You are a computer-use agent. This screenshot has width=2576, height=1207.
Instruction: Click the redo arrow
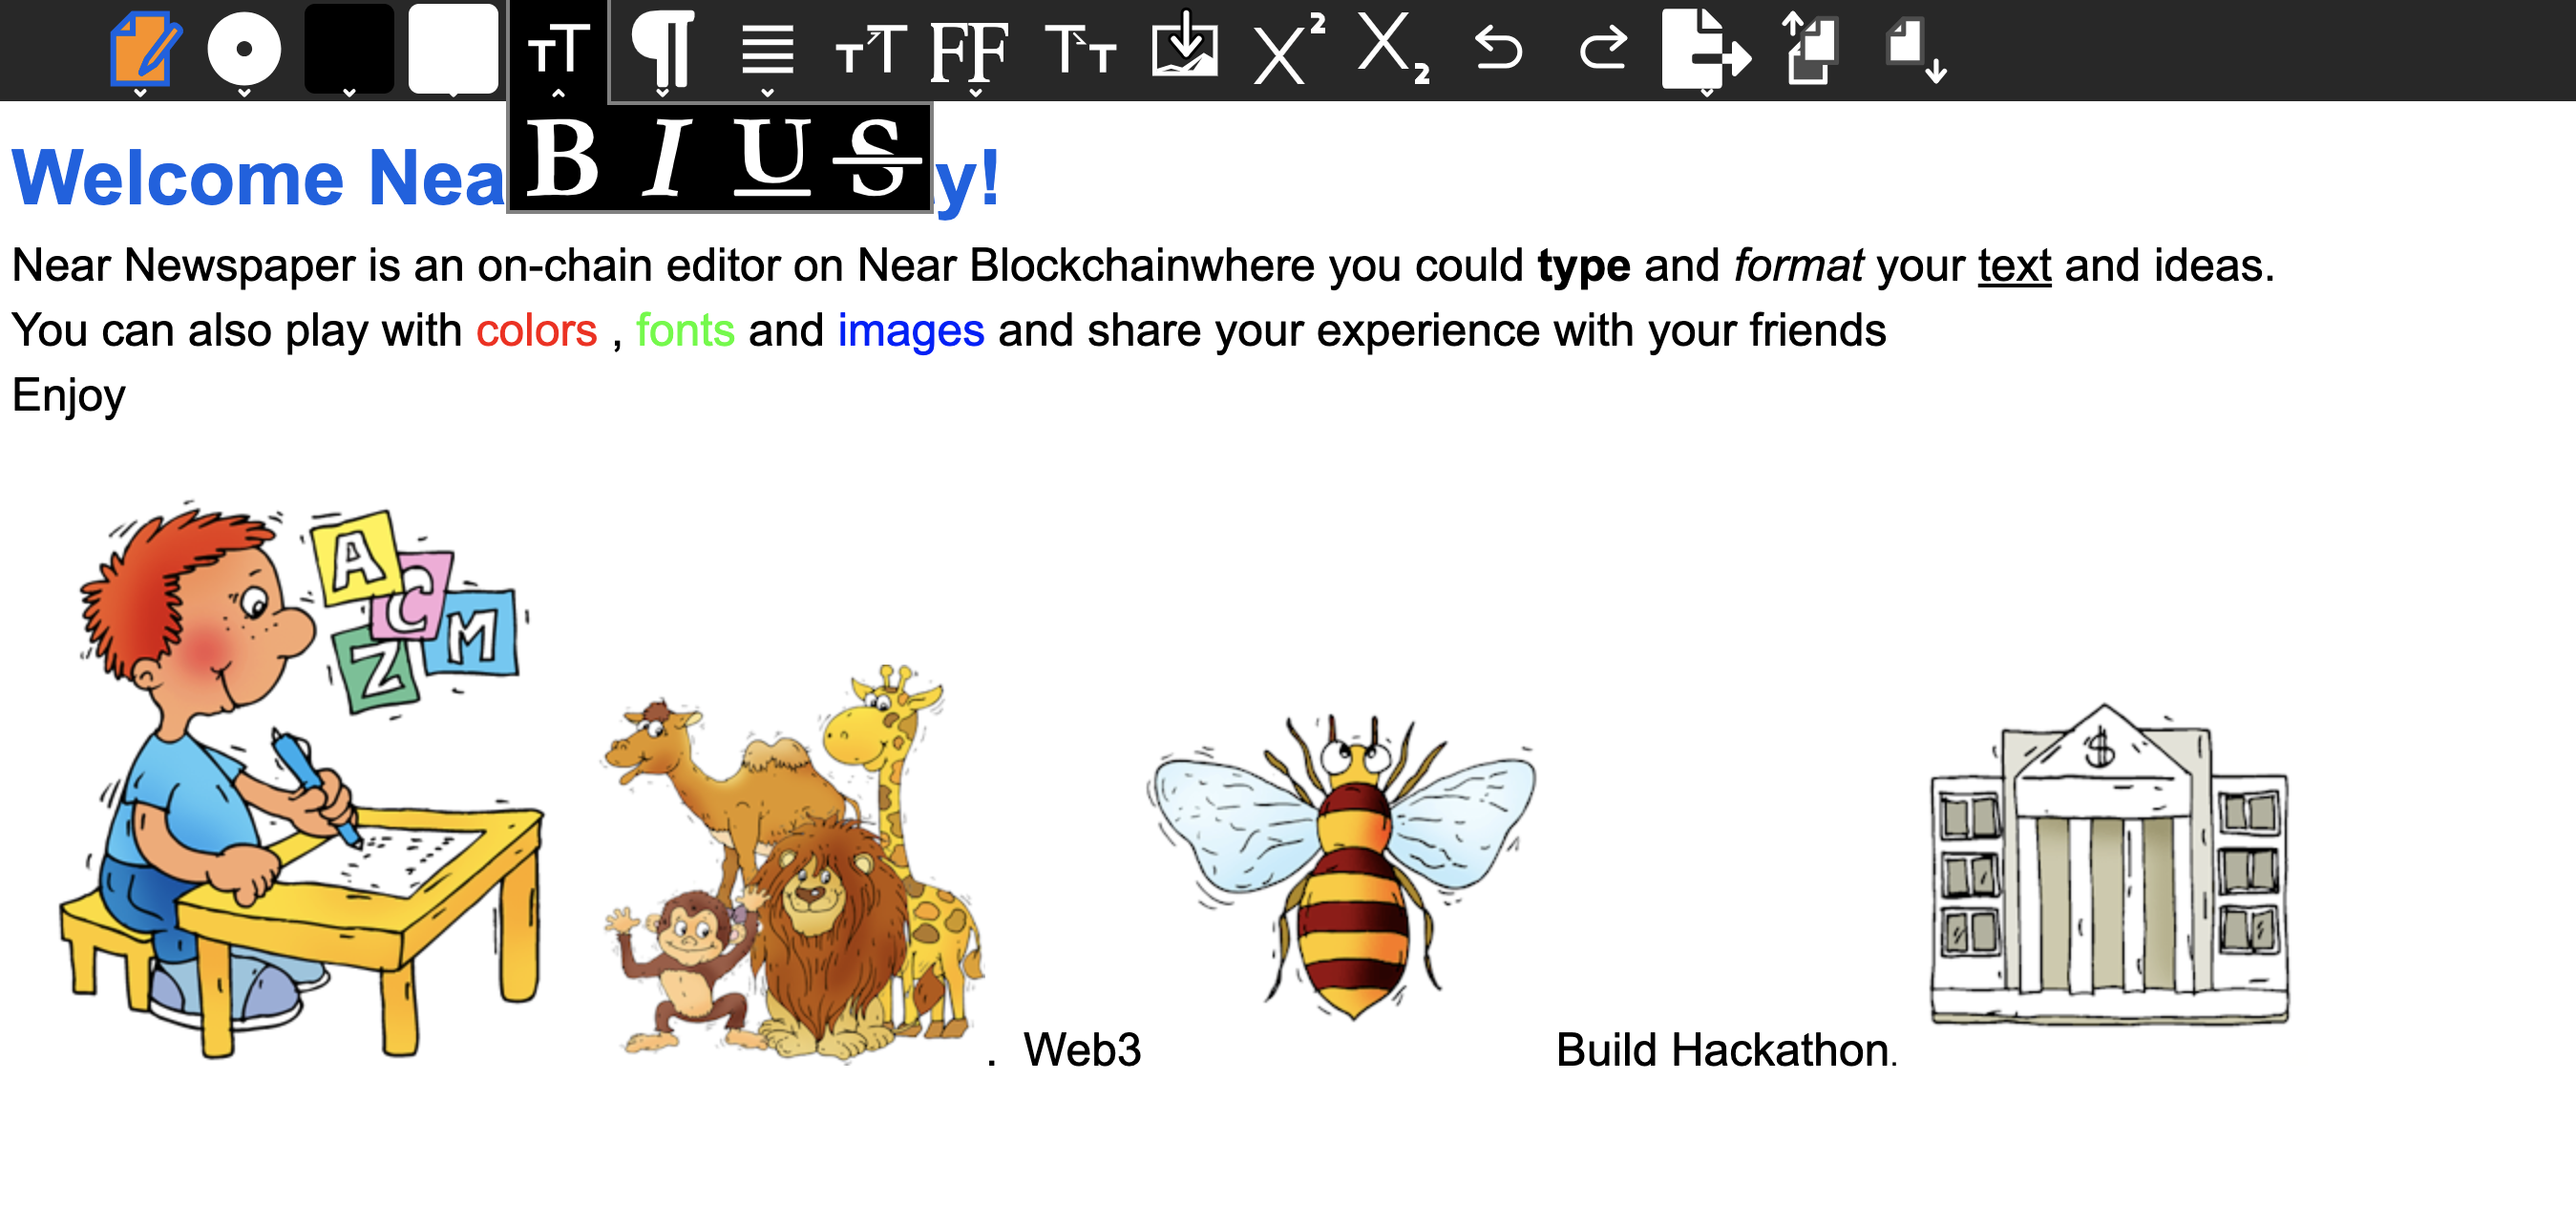(x=1602, y=48)
